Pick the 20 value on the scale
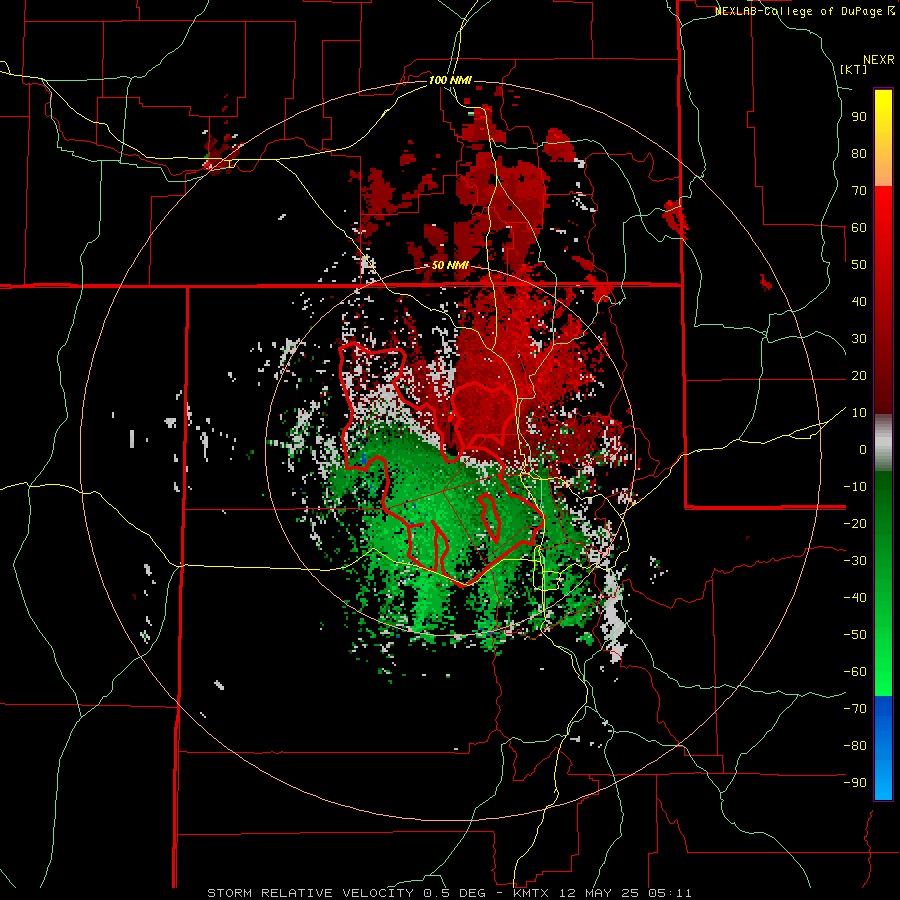This screenshot has height=900, width=900. (859, 375)
